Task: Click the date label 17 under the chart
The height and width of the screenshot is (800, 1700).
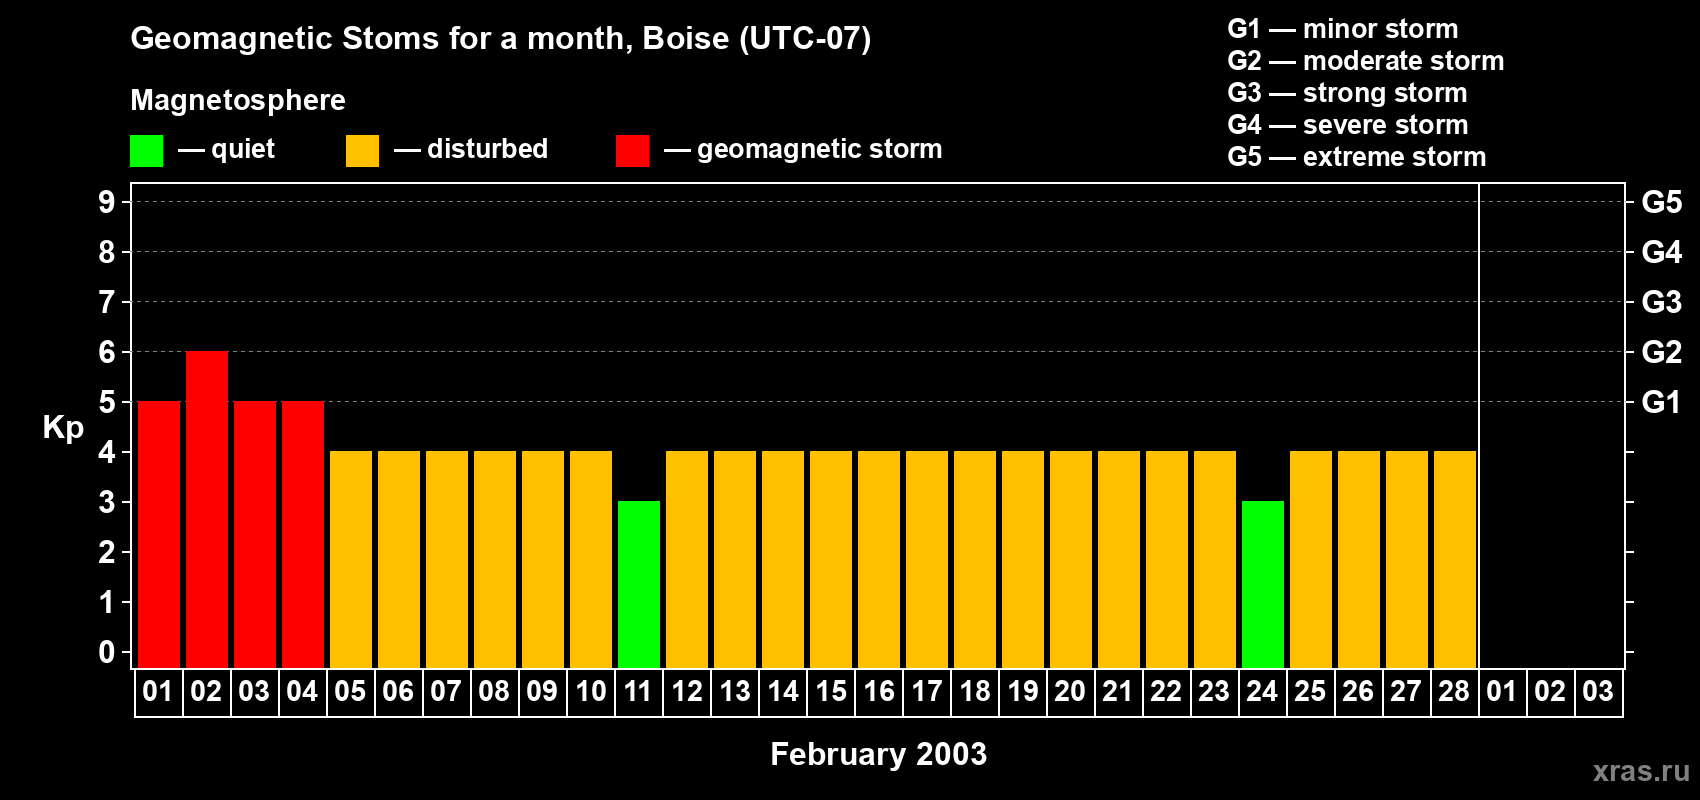Action: 926,692
